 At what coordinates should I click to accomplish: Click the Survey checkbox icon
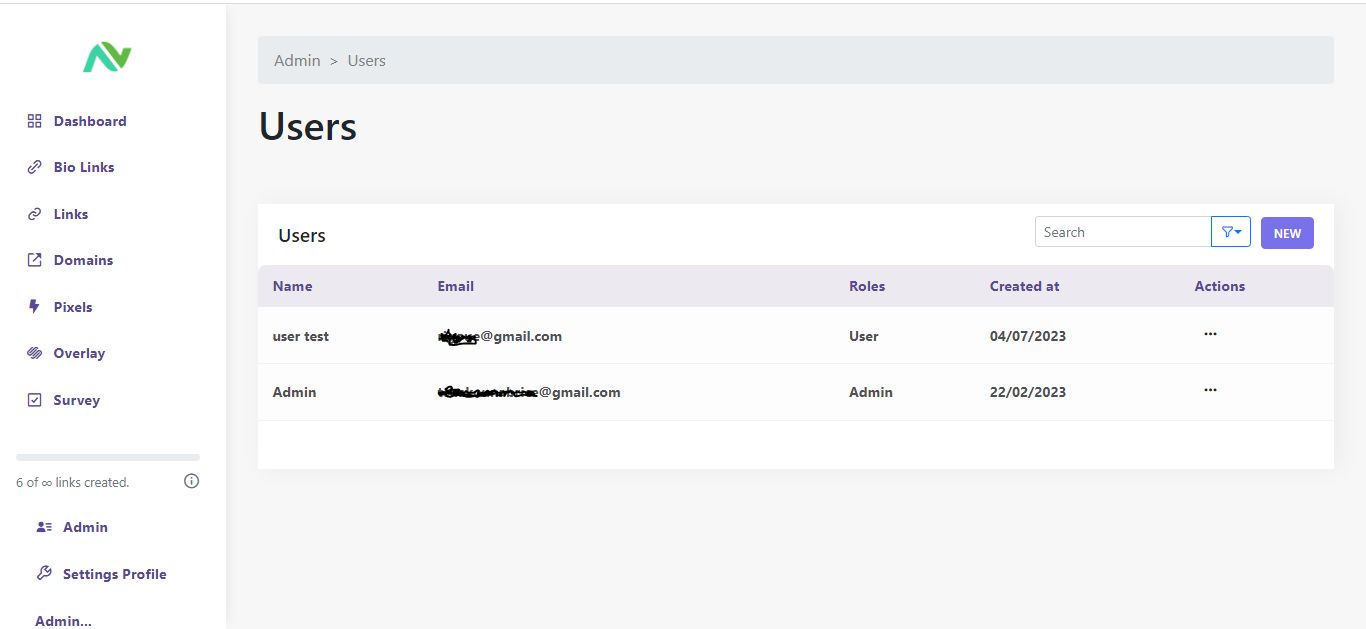(34, 400)
